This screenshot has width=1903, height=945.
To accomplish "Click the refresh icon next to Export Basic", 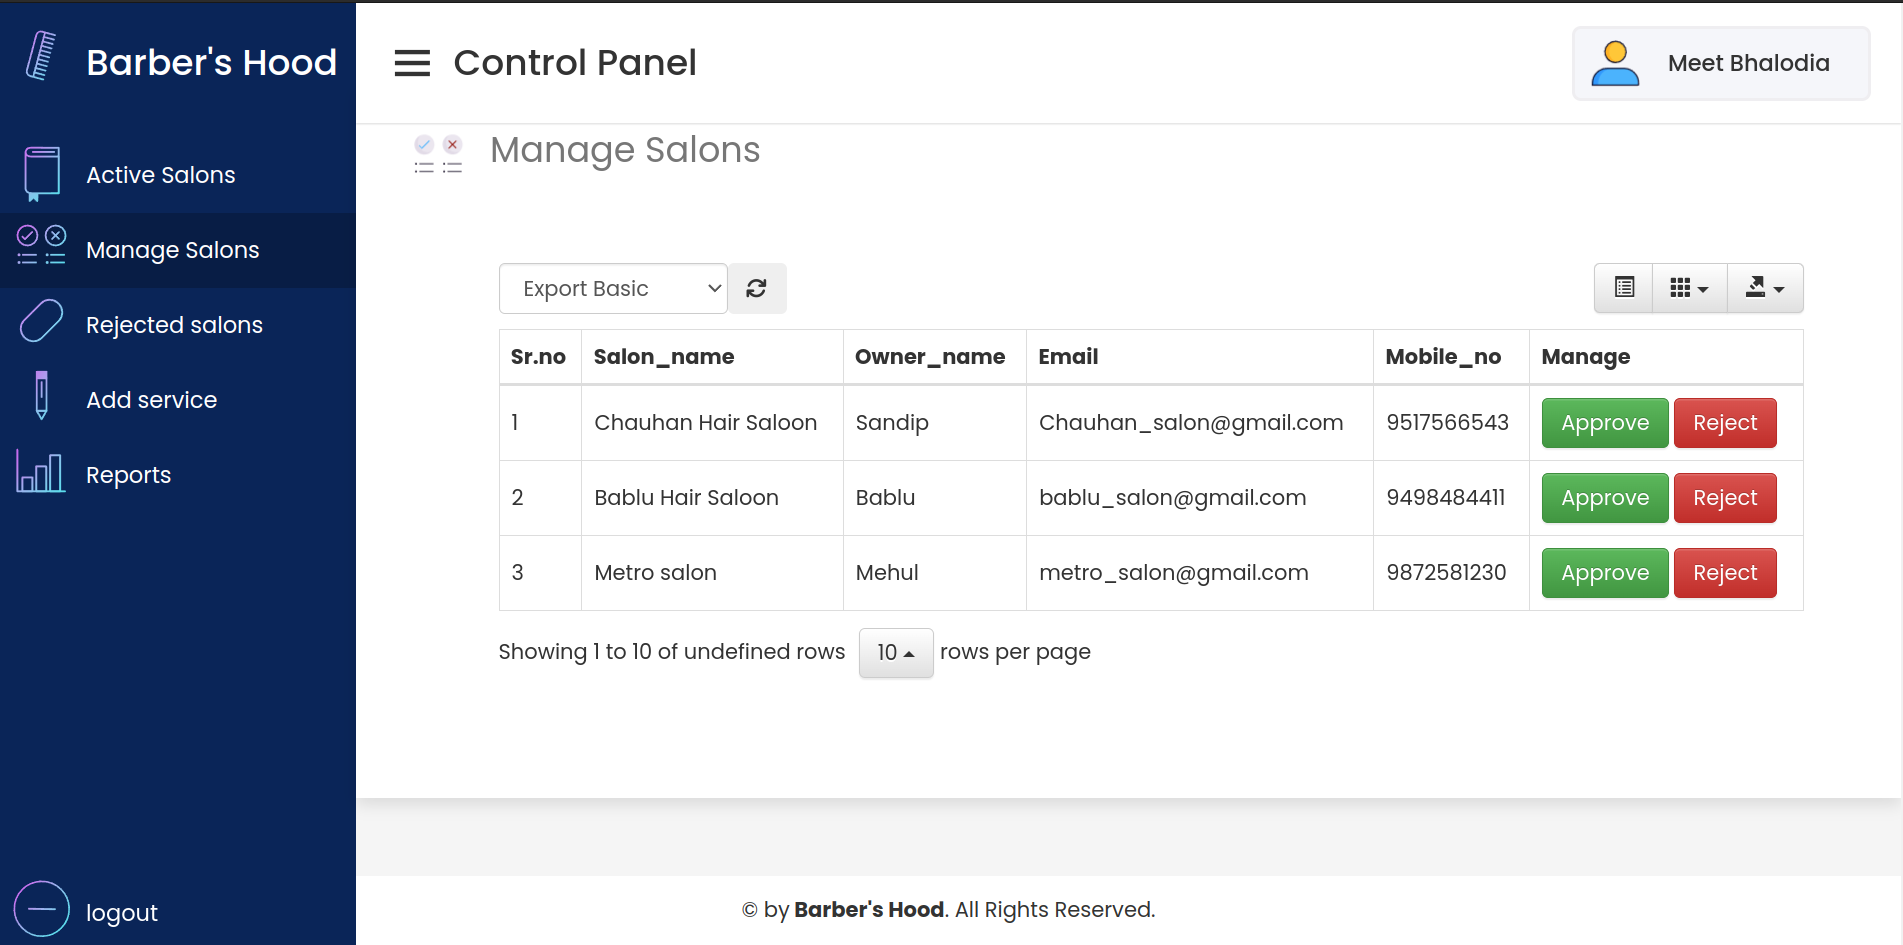I will 757,288.
